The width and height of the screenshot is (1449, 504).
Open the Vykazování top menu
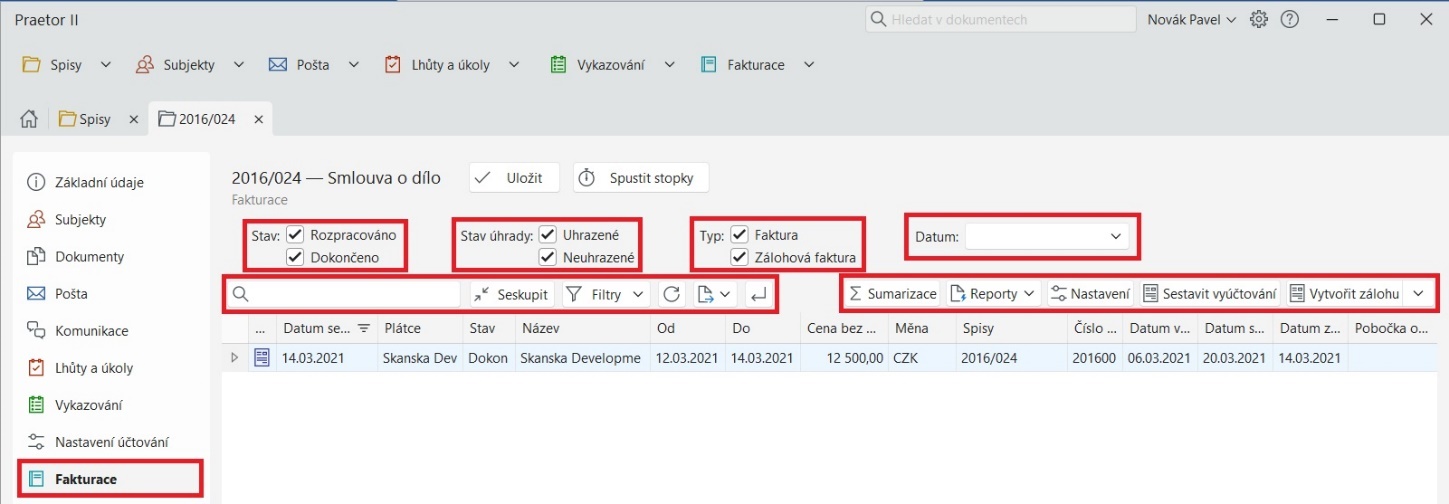point(612,65)
